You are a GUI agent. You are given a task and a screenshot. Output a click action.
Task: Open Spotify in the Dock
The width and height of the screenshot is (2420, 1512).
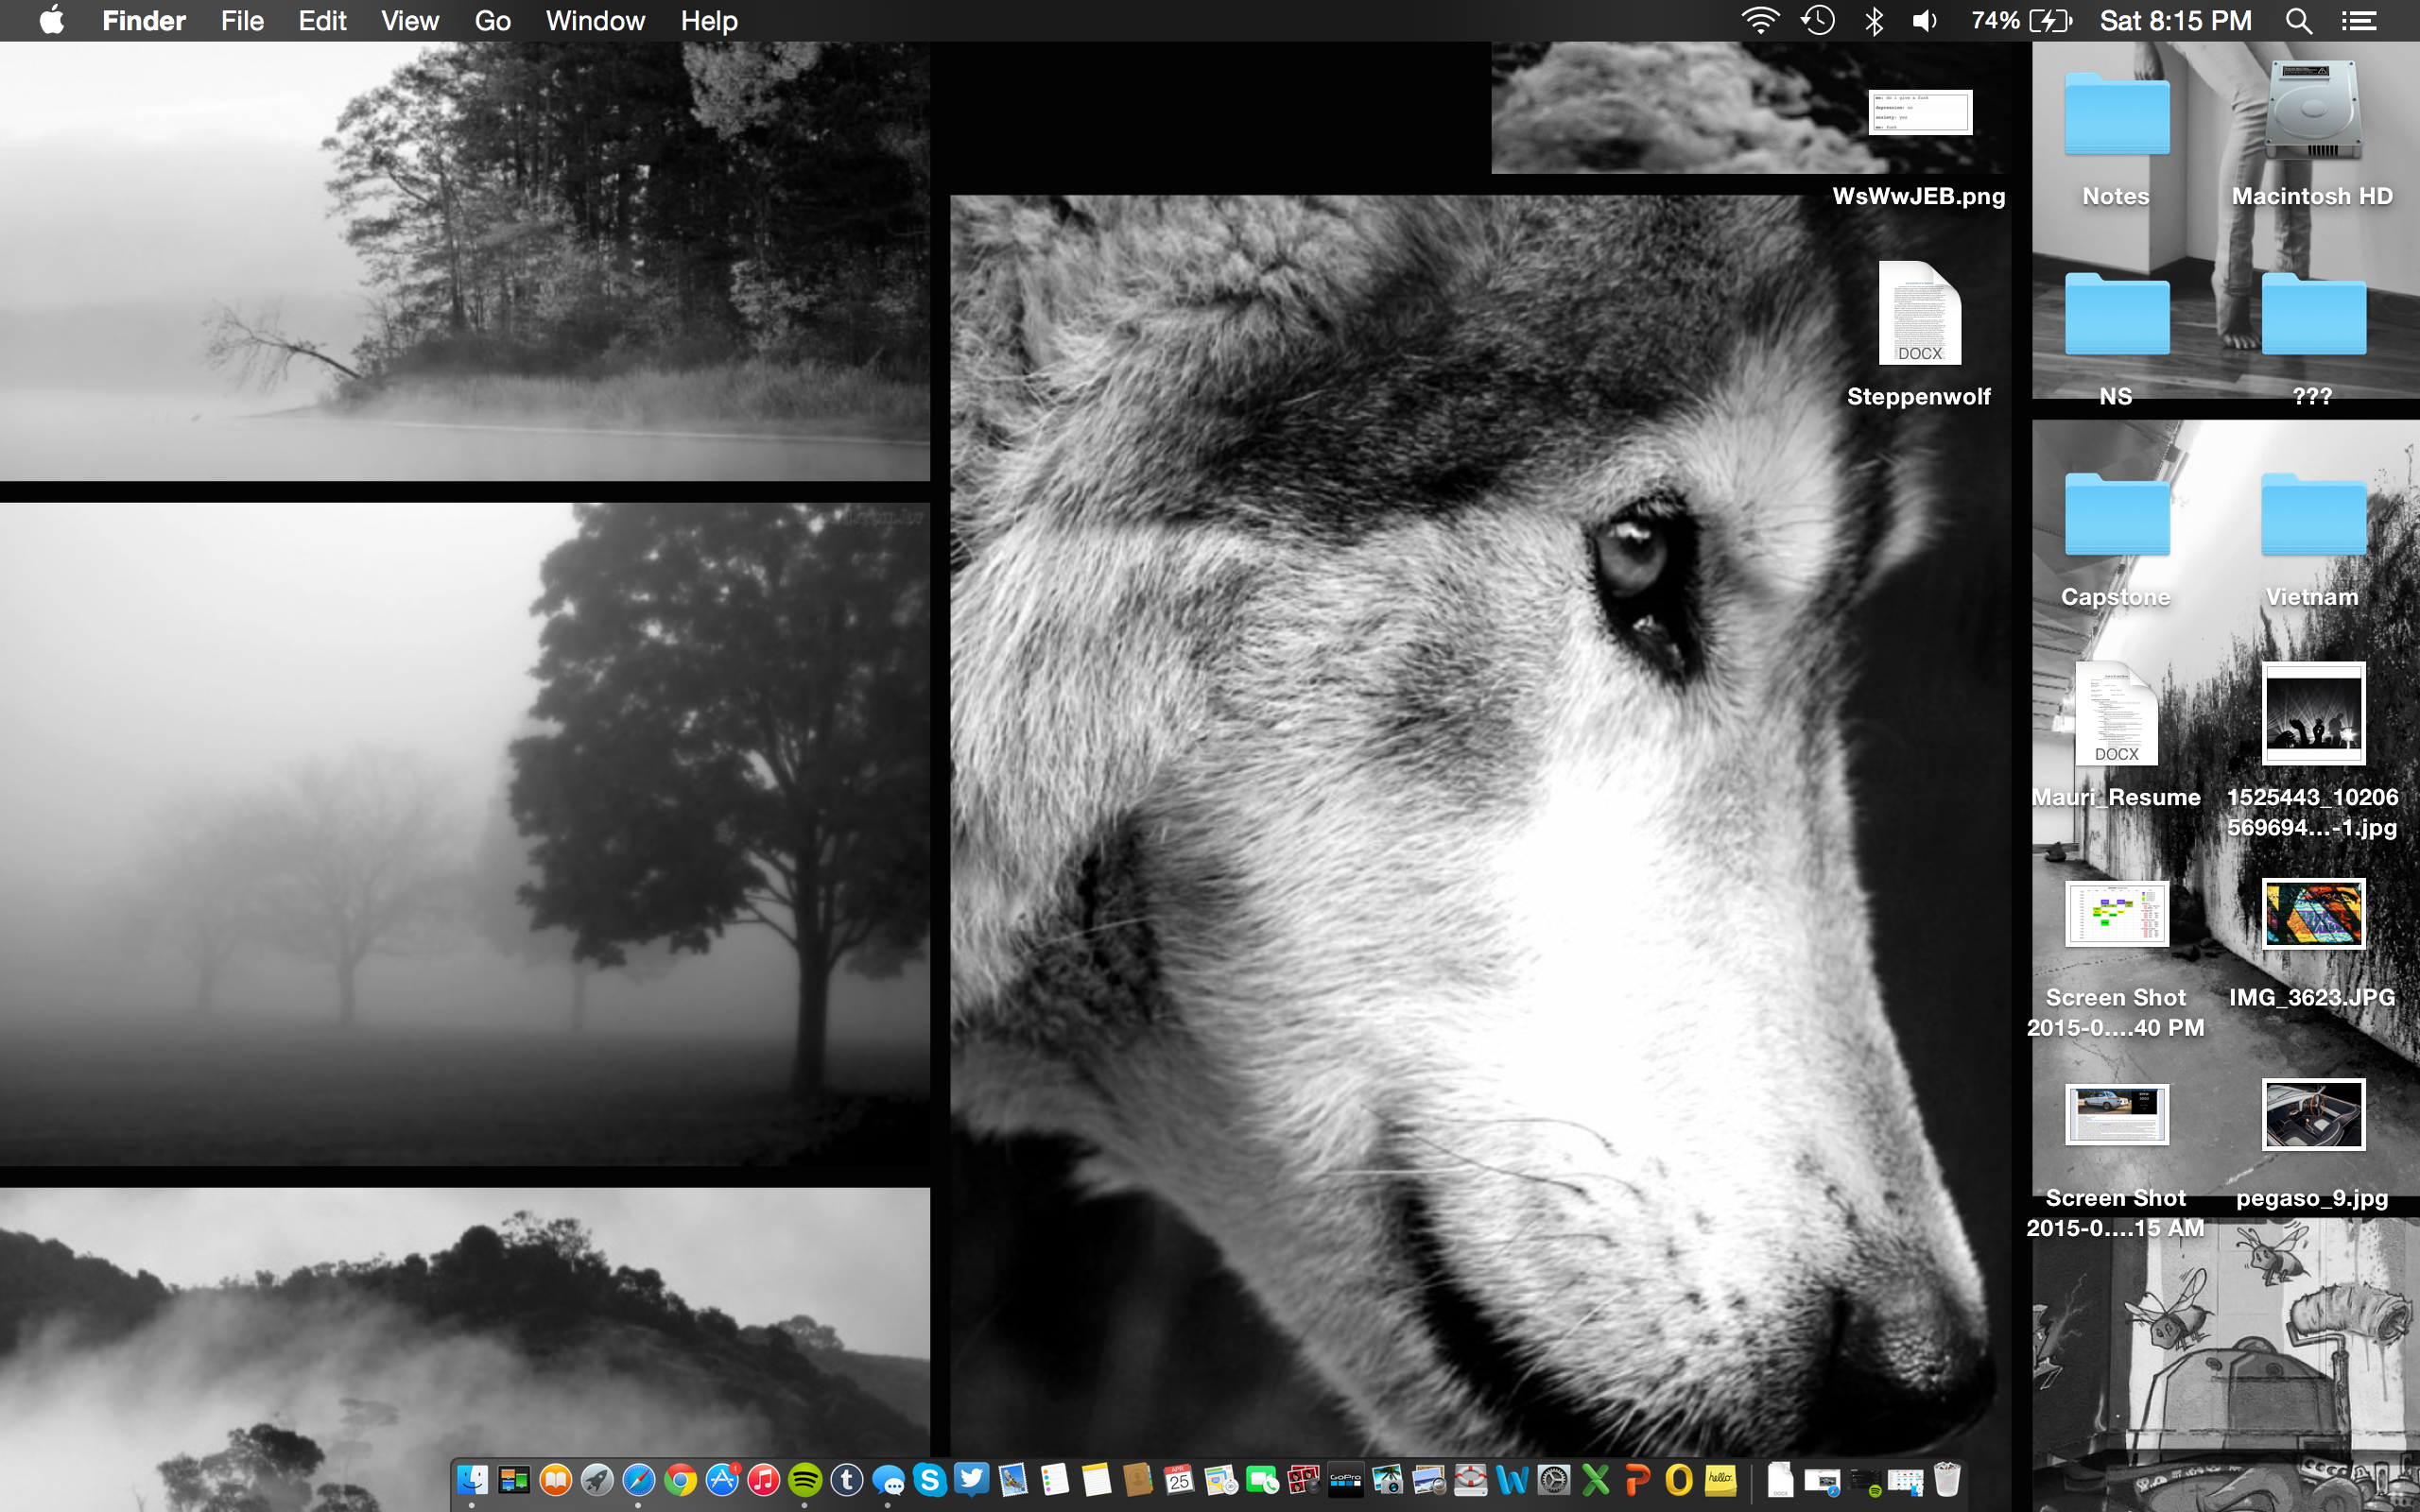pos(805,1479)
